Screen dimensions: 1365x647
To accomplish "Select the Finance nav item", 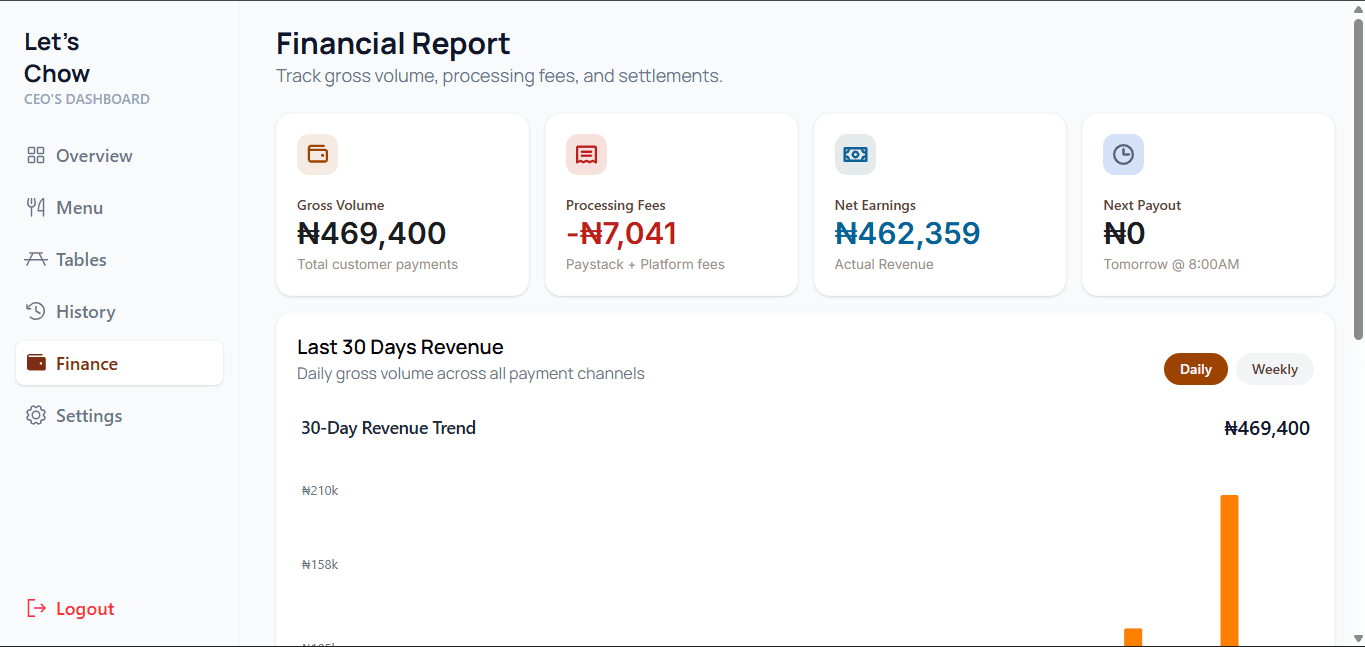I will click(119, 363).
